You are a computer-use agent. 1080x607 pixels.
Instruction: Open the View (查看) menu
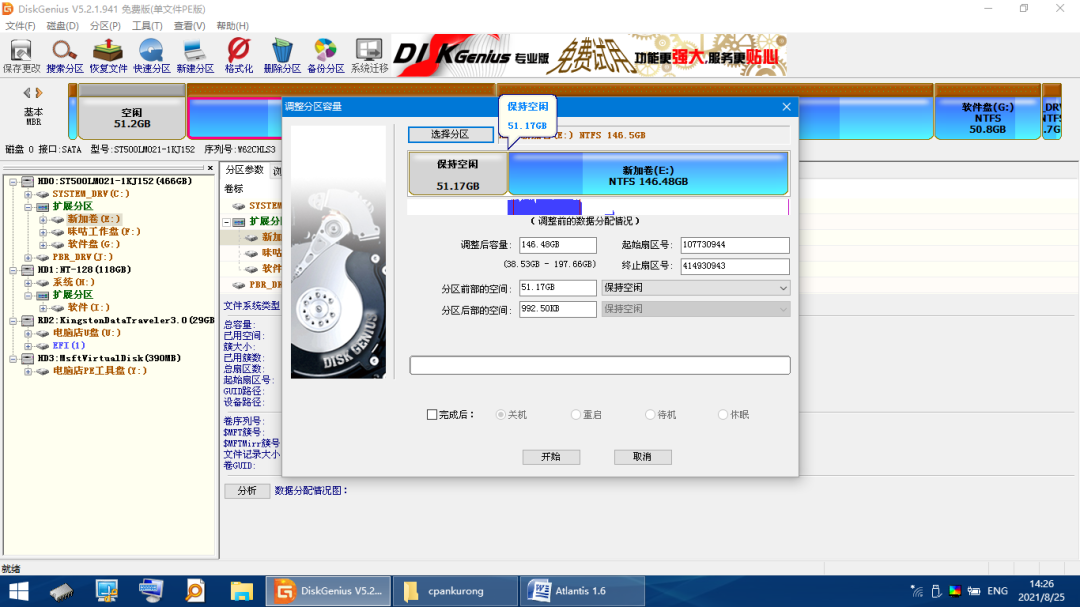(189, 25)
